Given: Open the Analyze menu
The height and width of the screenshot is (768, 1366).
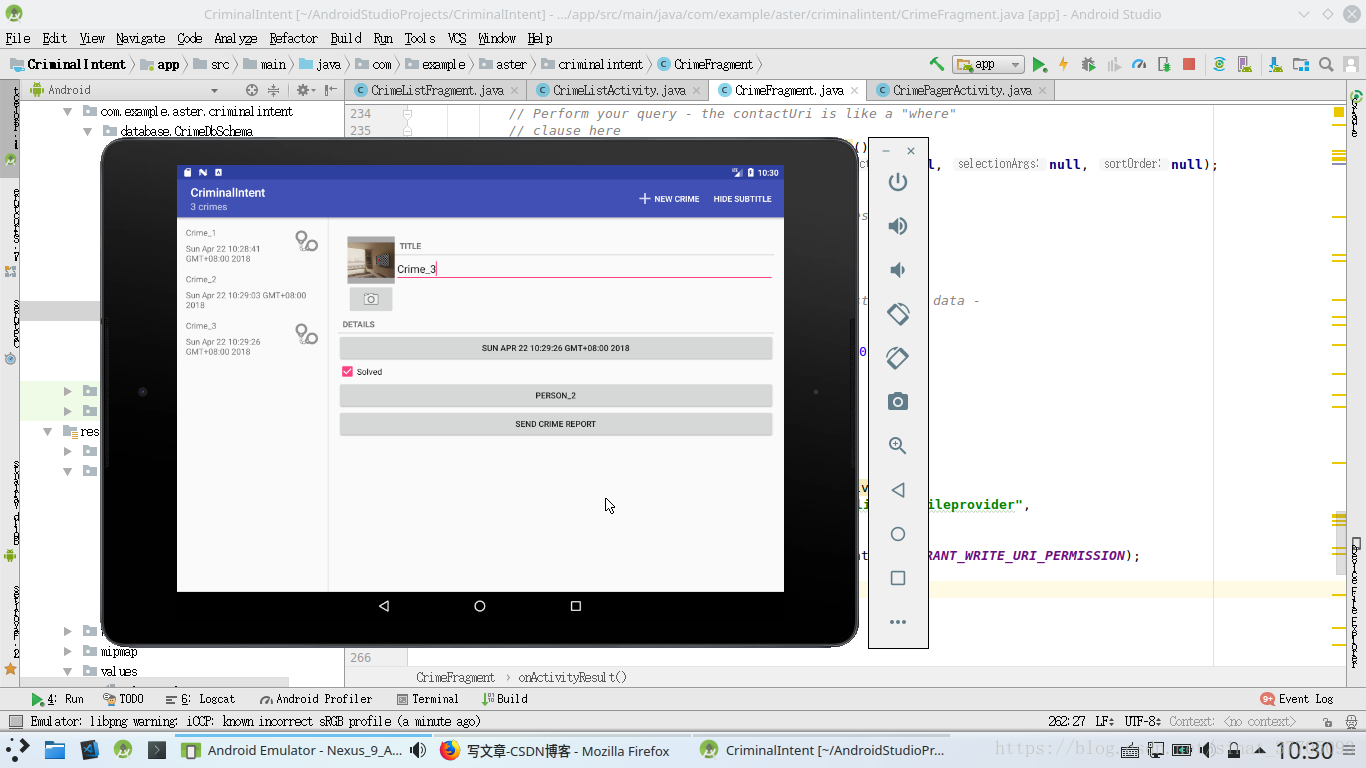Looking at the screenshot, I should (x=236, y=38).
